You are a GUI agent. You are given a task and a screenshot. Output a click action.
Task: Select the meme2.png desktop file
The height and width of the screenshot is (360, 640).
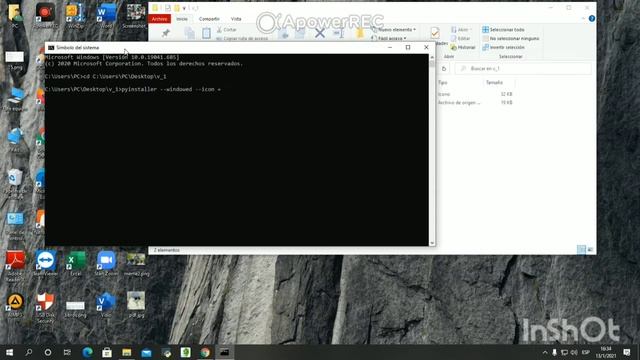pos(136,264)
